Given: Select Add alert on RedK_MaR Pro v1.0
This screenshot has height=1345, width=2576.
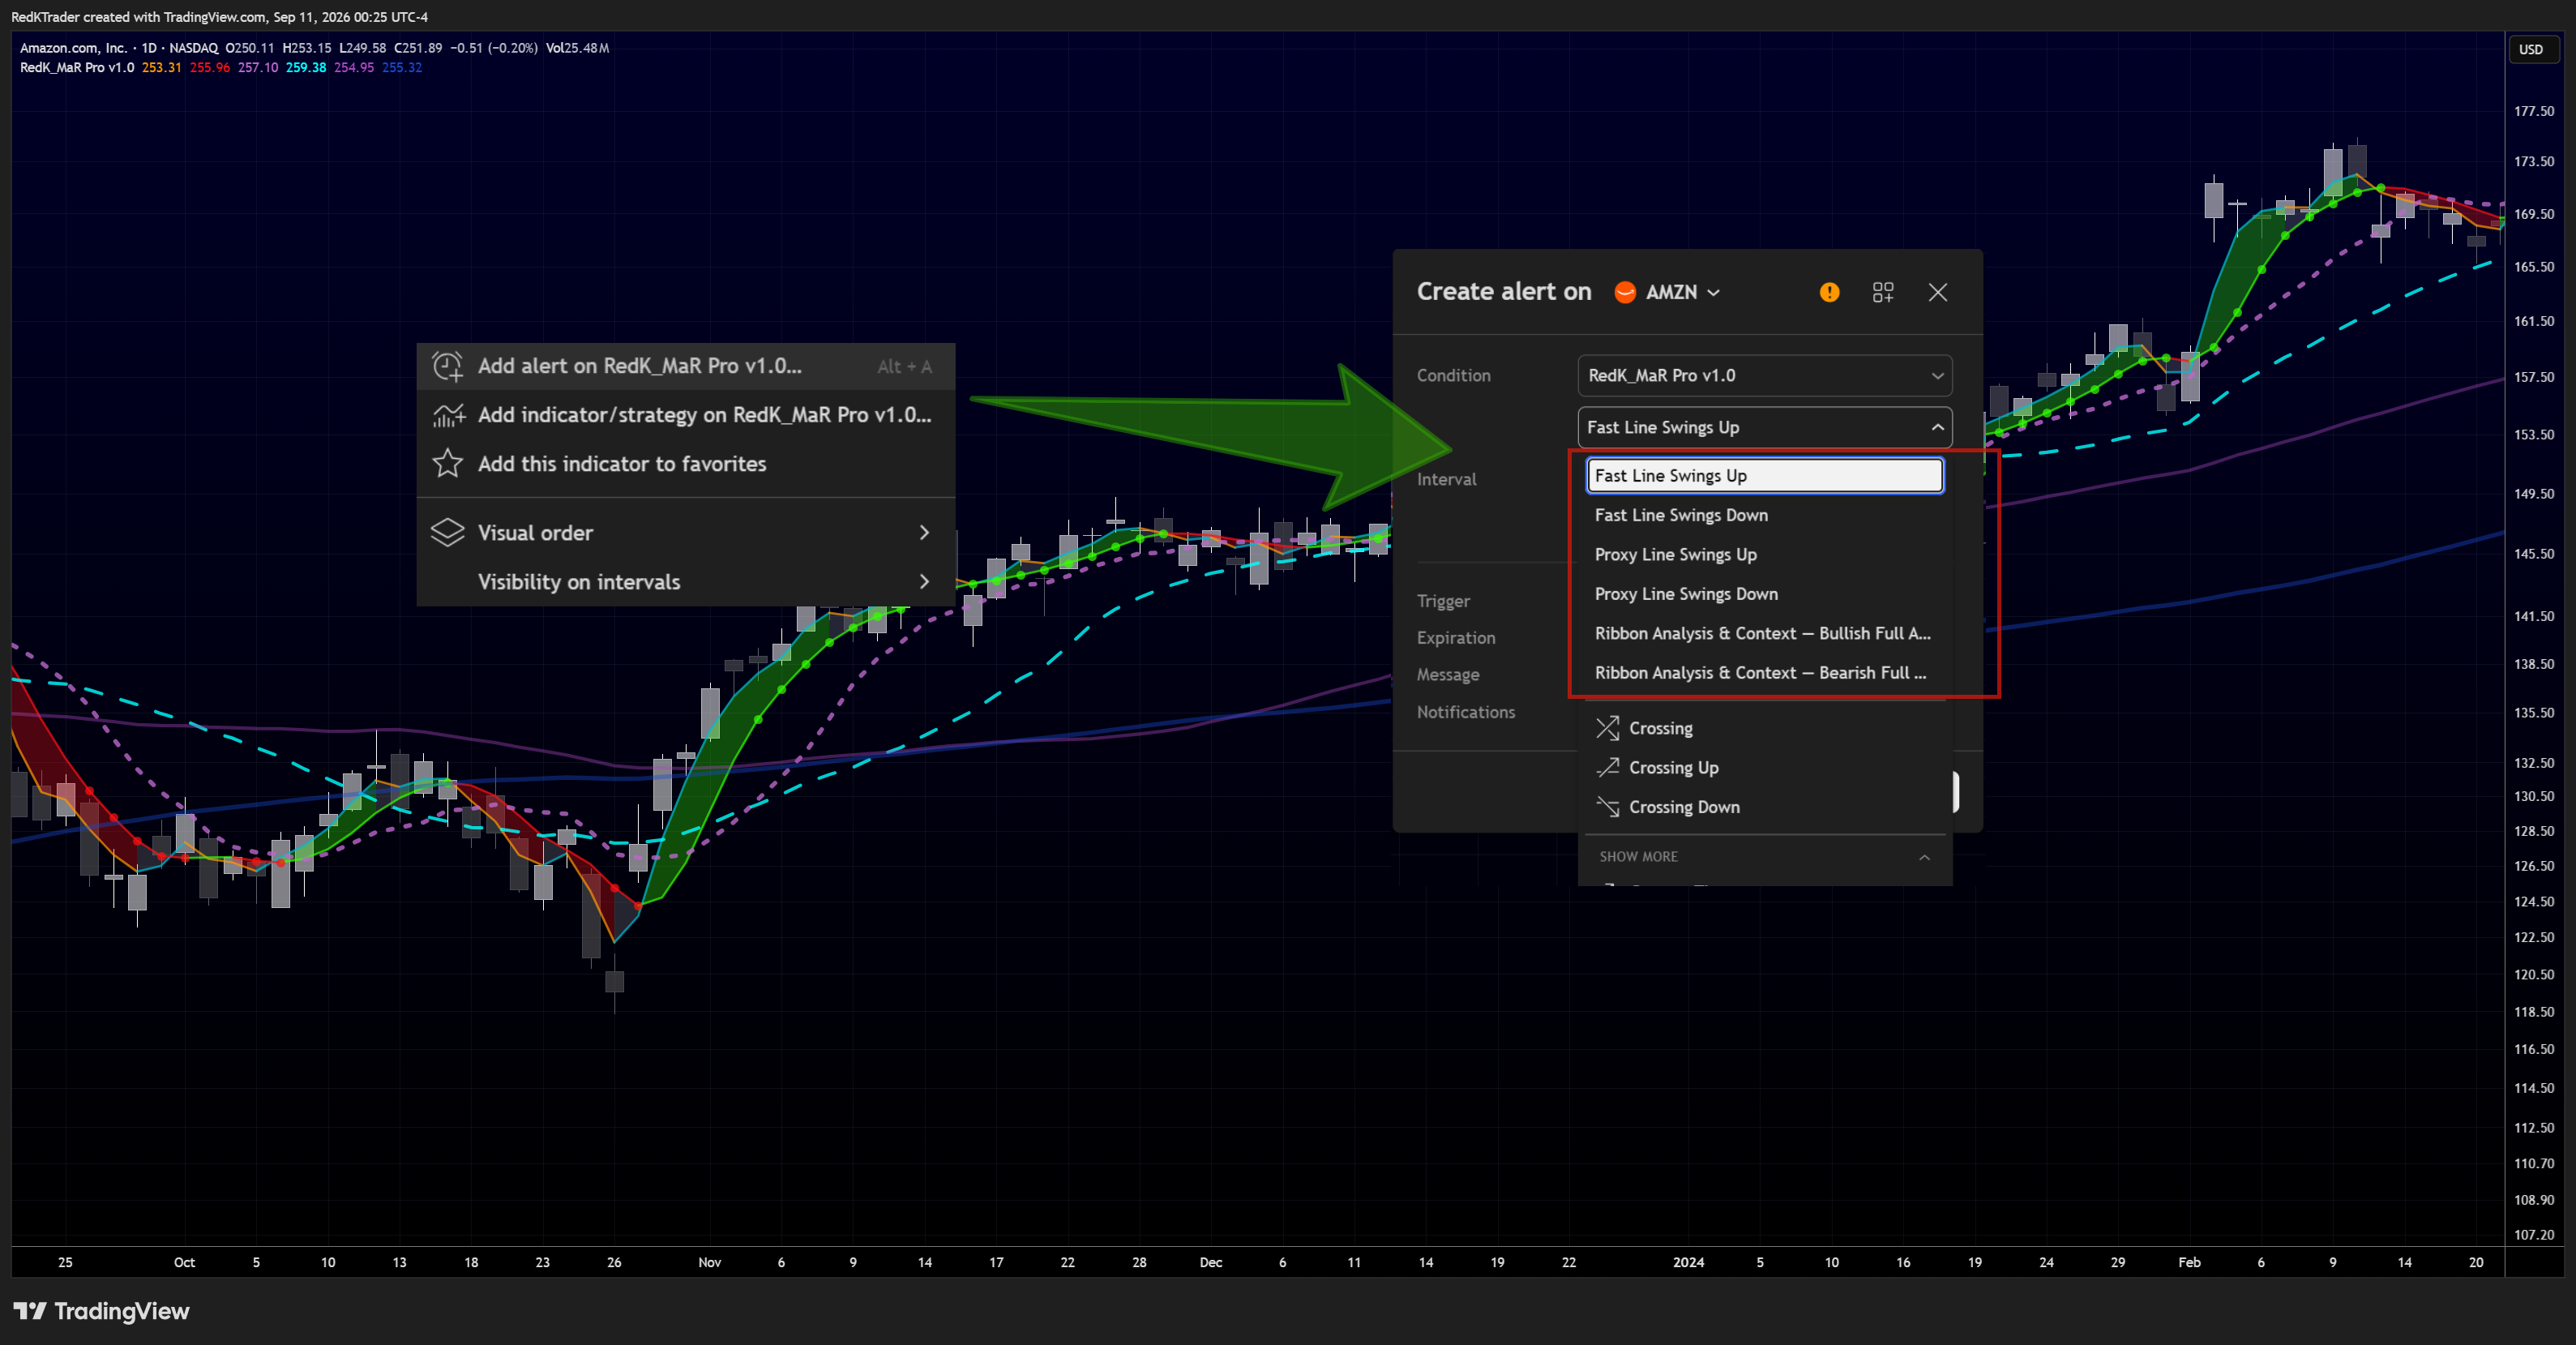Looking at the screenshot, I should click(x=686, y=366).
